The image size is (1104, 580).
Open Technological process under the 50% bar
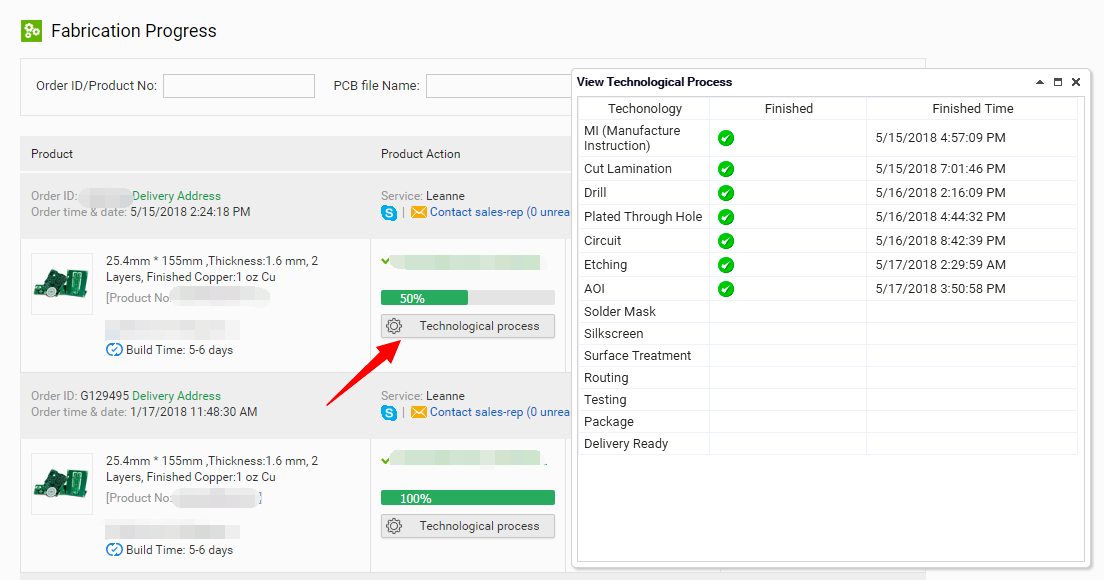point(467,326)
